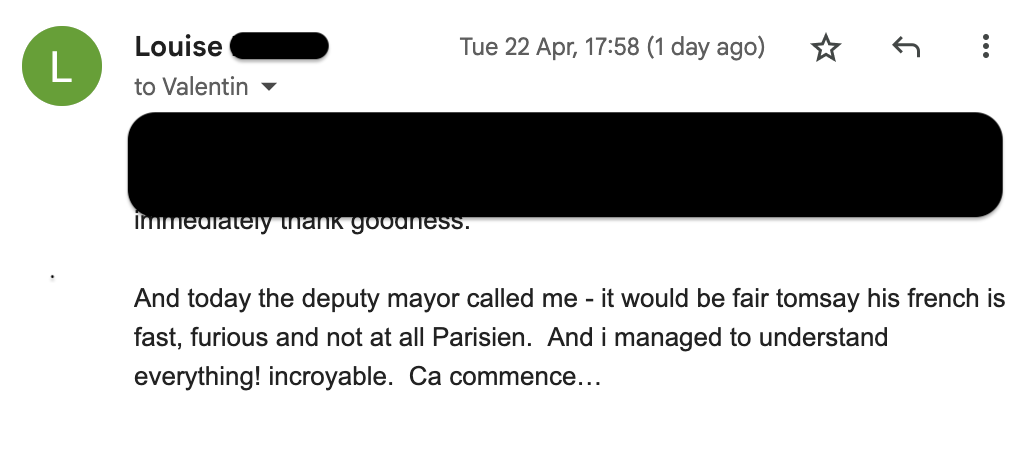
Task: Click the green 'L' sender avatar
Action: [x=61, y=66]
